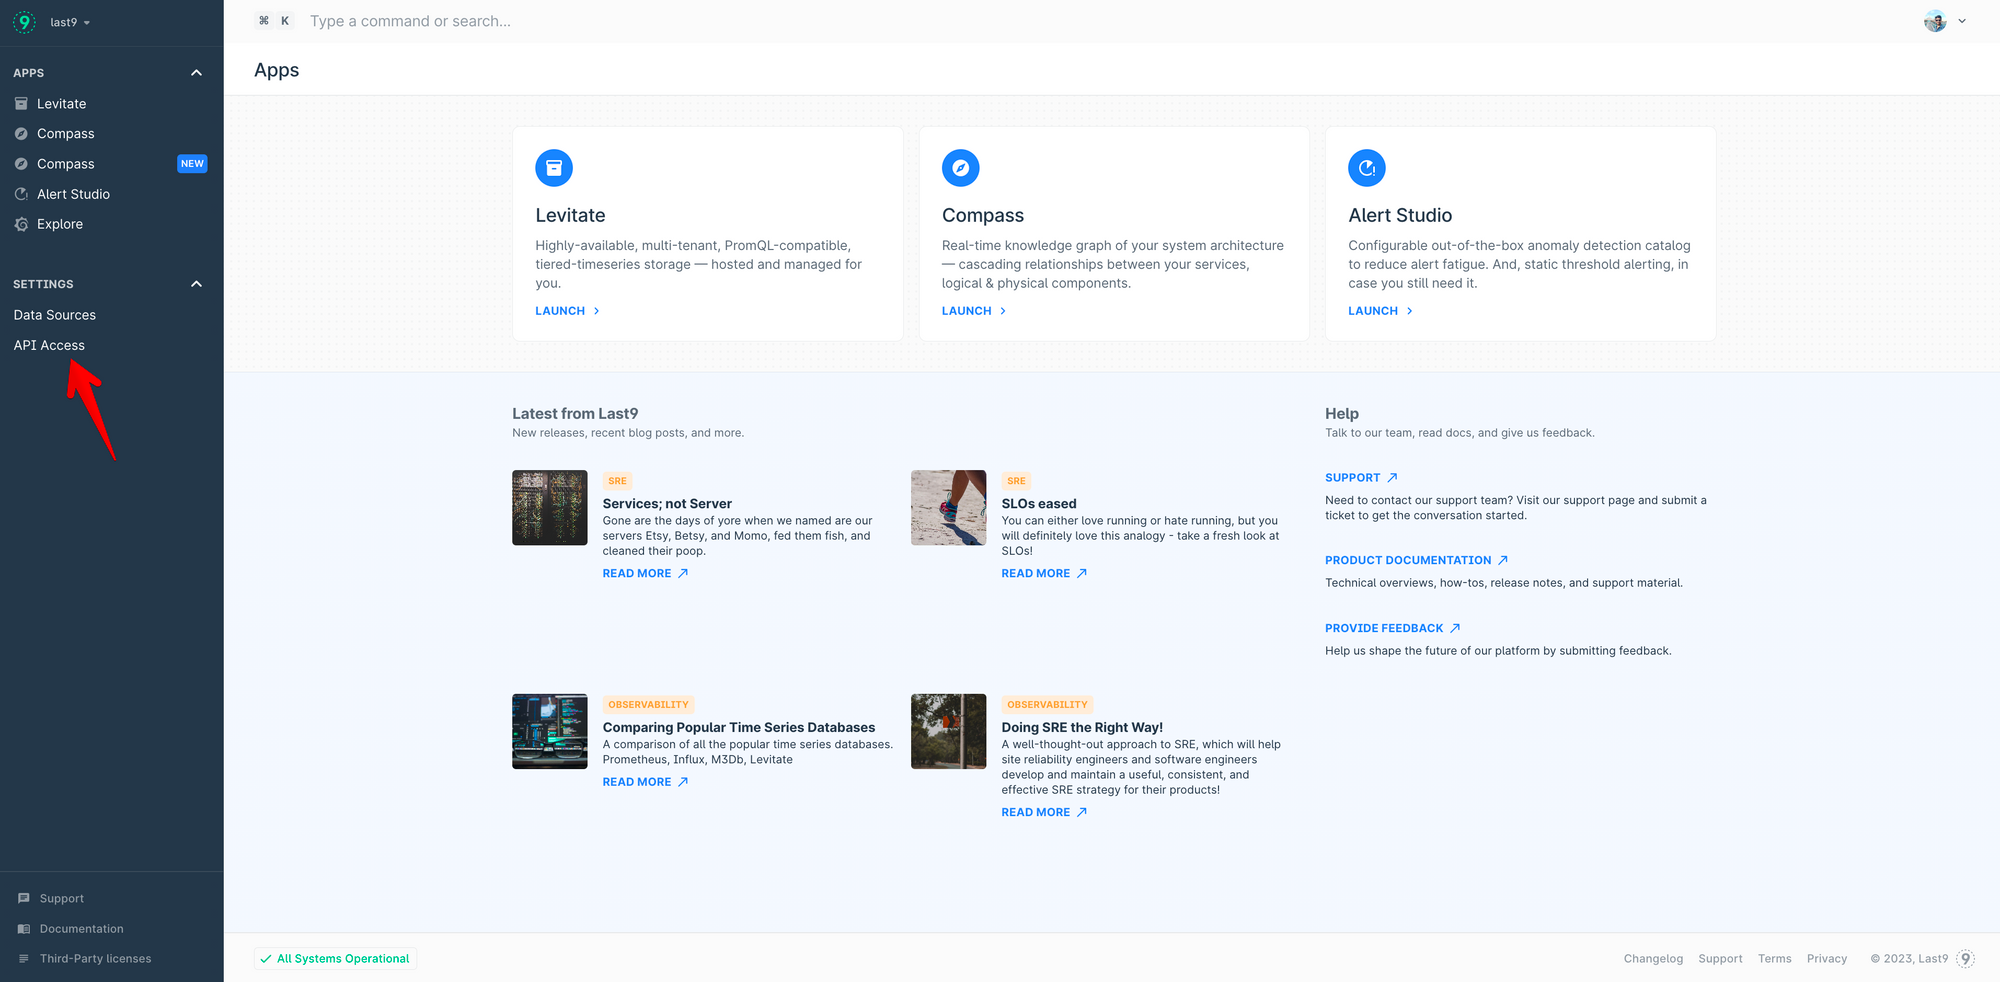The width and height of the screenshot is (2000, 982).
Task: Open the Doing SRE the Right Way thumbnail
Action: [949, 732]
